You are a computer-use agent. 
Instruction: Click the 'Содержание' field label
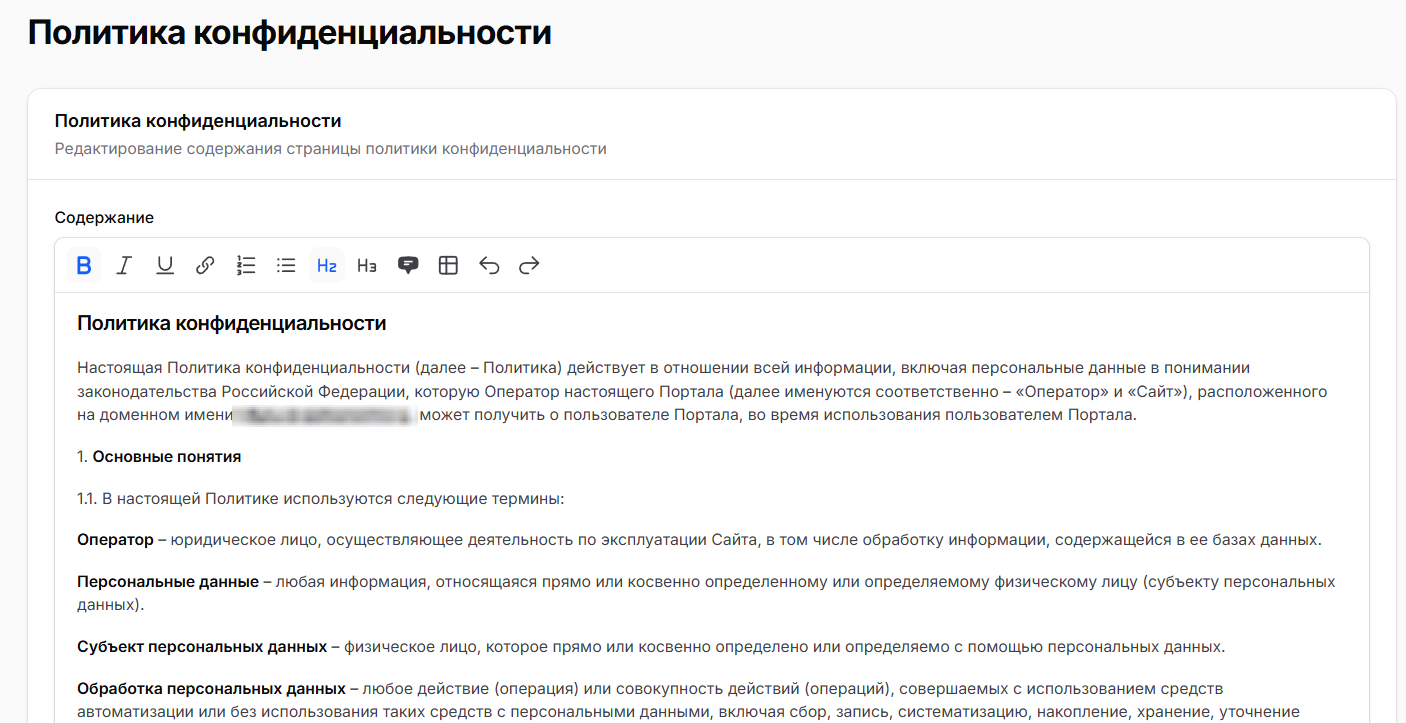tap(104, 218)
